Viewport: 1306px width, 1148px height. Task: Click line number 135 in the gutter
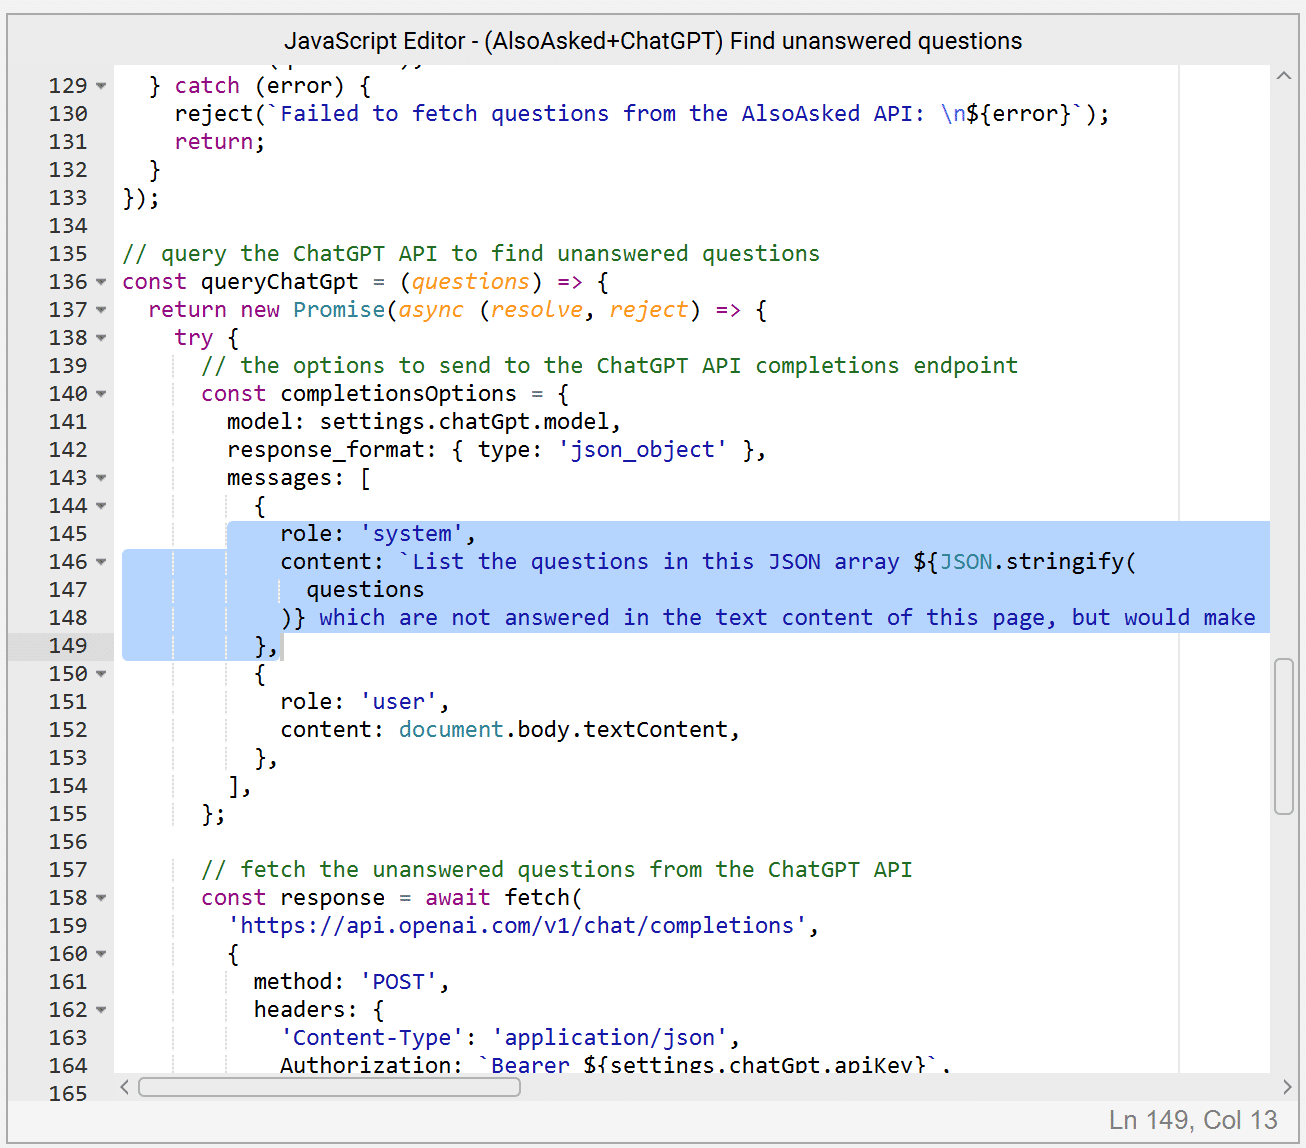(x=68, y=254)
